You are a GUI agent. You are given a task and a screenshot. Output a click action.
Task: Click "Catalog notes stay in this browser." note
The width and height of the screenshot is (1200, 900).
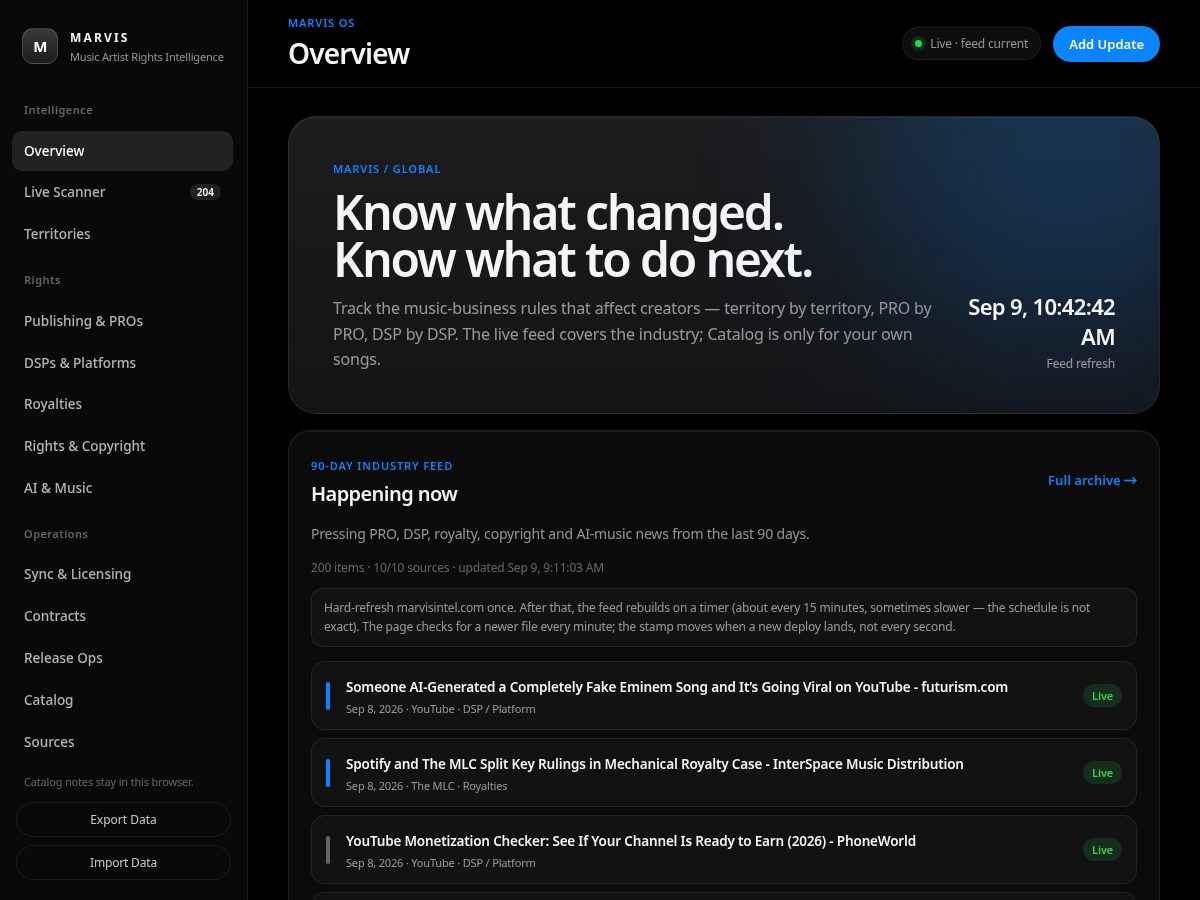coord(109,782)
